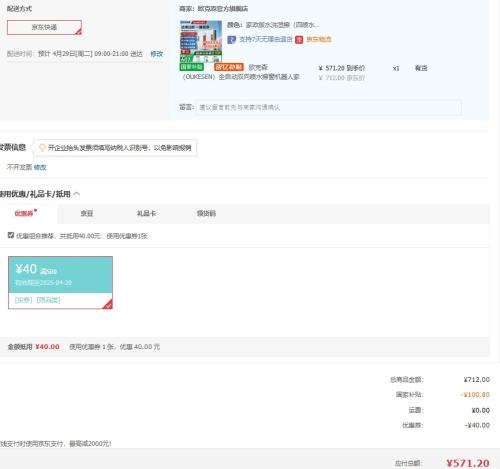Switch to the 京豆 tab
The image size is (500, 469).
[87, 213]
